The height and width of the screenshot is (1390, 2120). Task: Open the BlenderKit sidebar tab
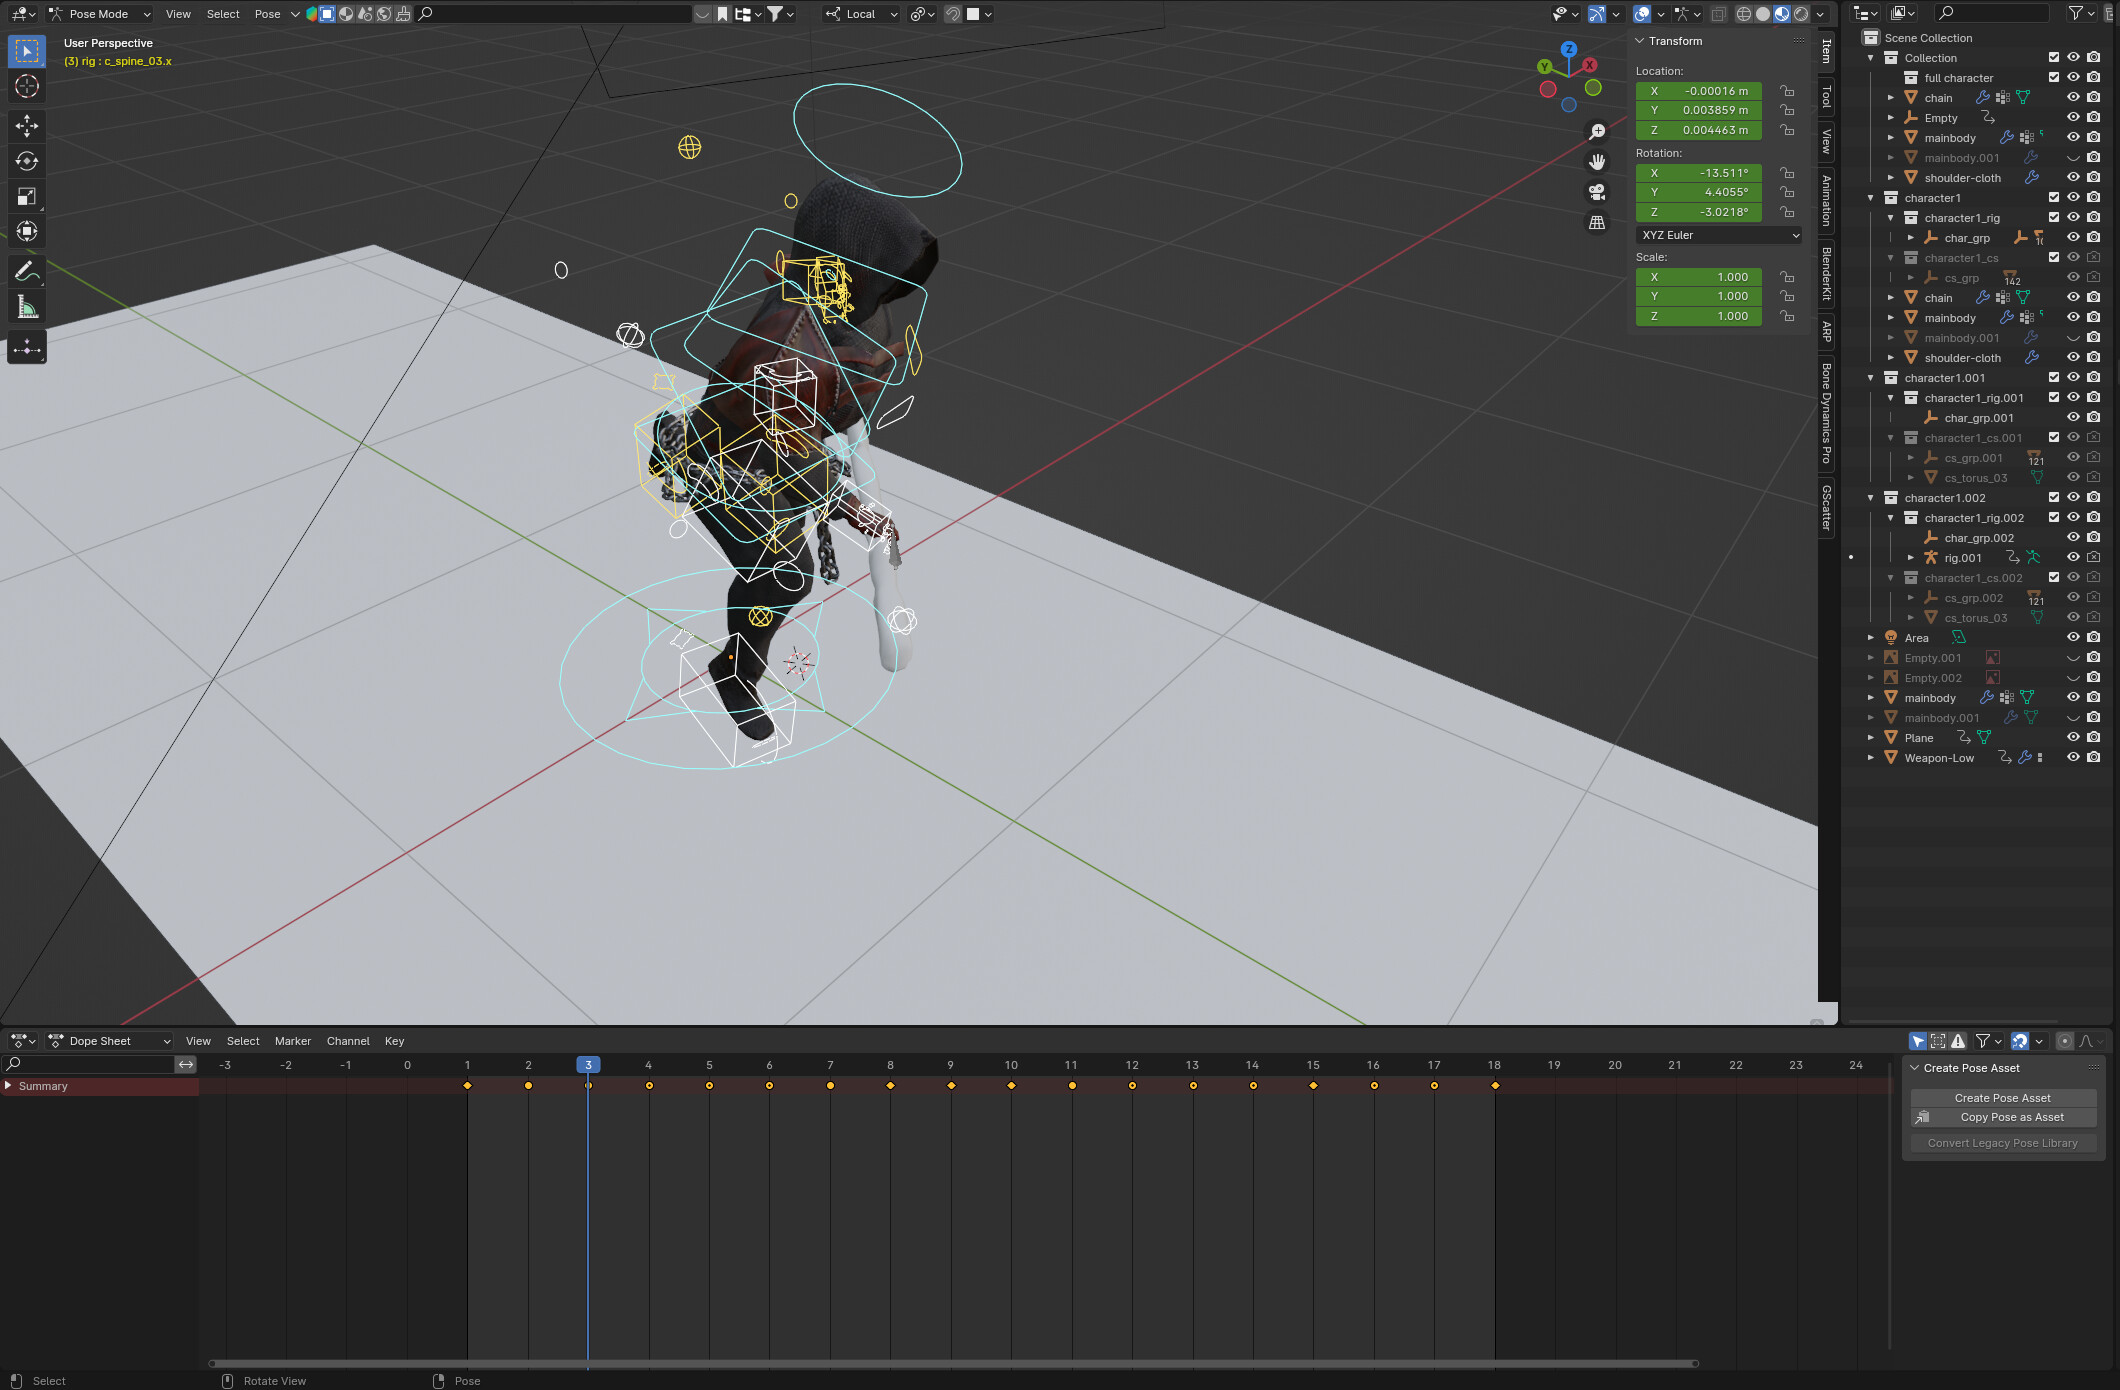1827,273
